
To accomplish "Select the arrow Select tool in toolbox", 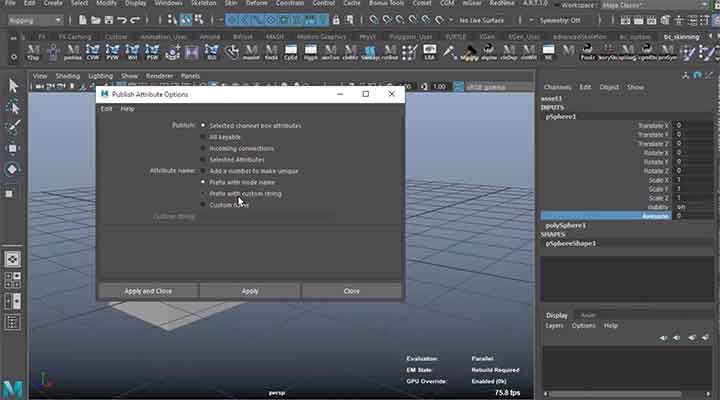I will pyautogui.click(x=13, y=86).
